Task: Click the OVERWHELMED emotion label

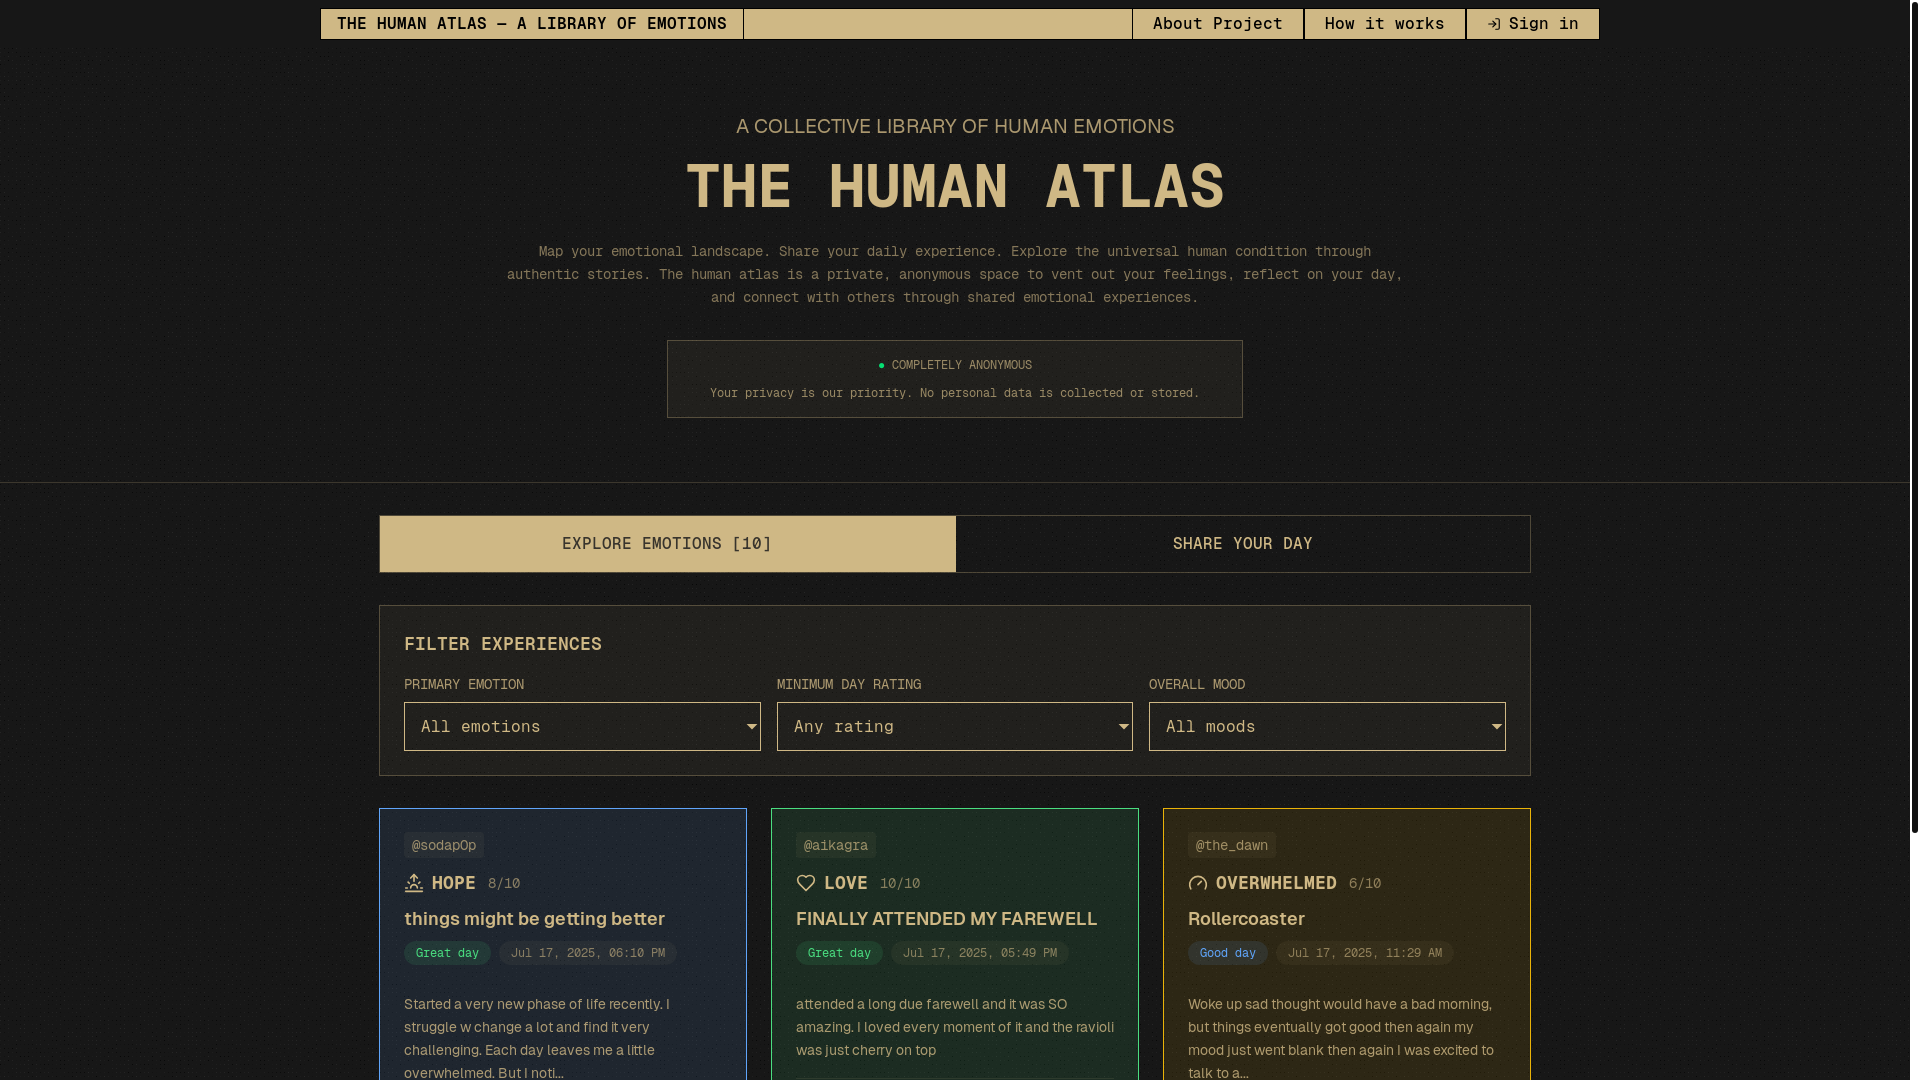Action: point(1276,883)
